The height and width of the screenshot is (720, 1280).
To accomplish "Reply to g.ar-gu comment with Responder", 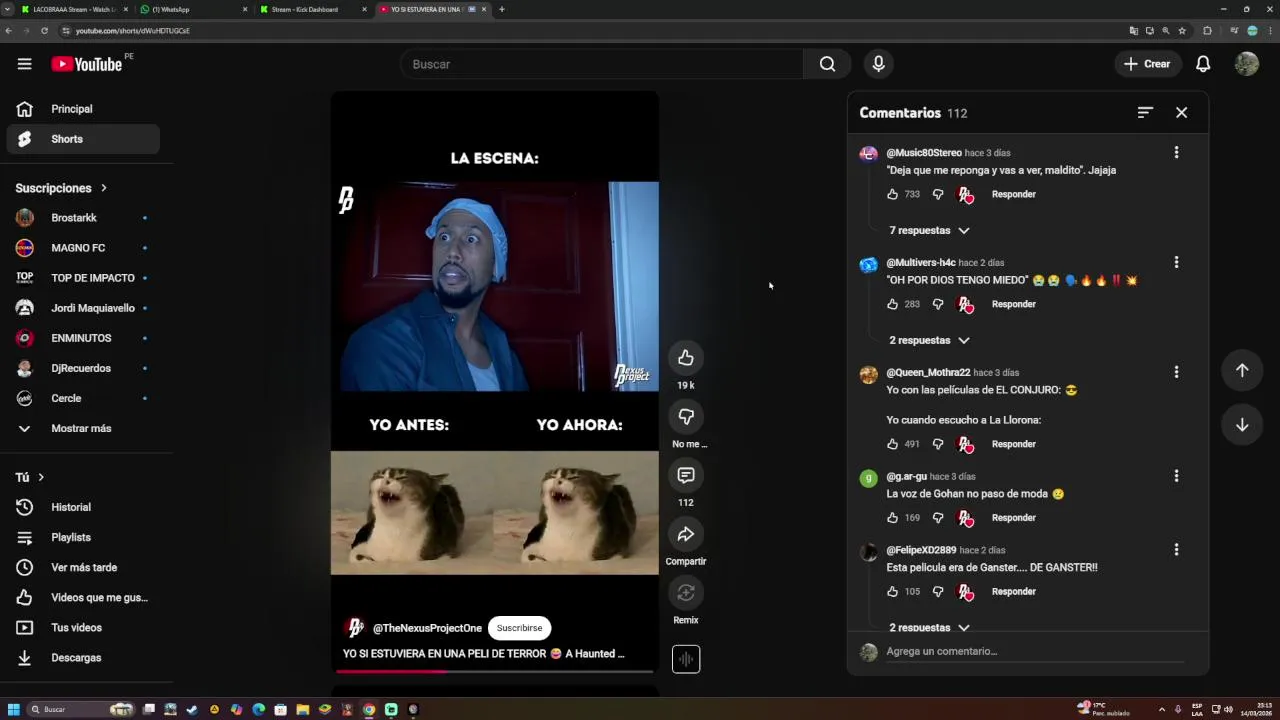I will pyautogui.click(x=1013, y=518).
